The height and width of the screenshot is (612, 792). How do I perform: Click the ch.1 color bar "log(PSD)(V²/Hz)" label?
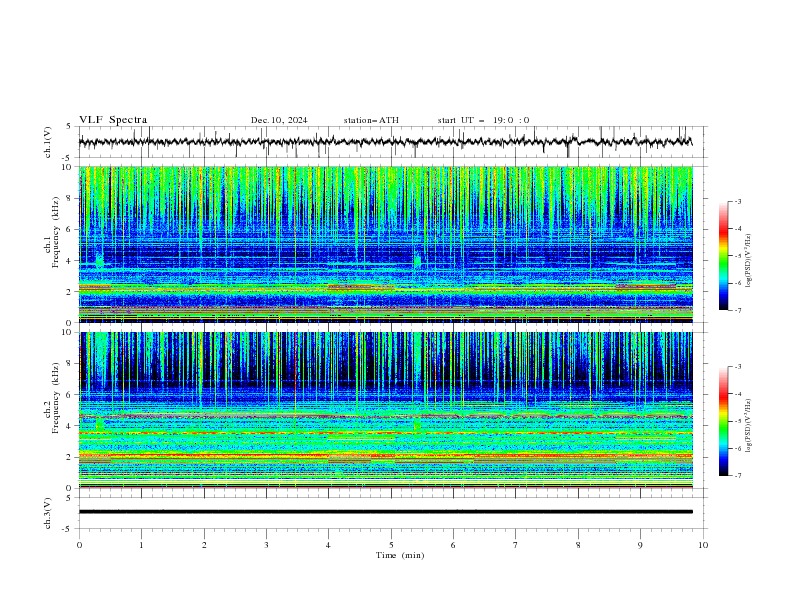tap(748, 261)
